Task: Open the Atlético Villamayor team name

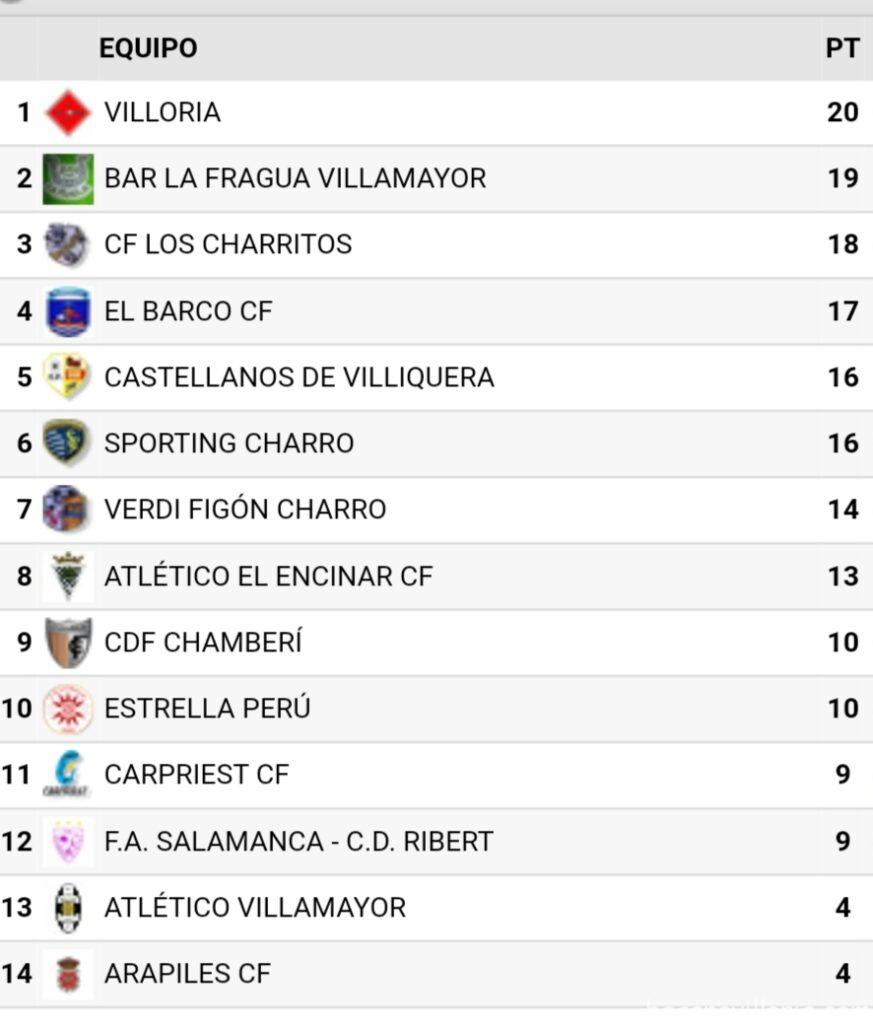Action: (255, 907)
